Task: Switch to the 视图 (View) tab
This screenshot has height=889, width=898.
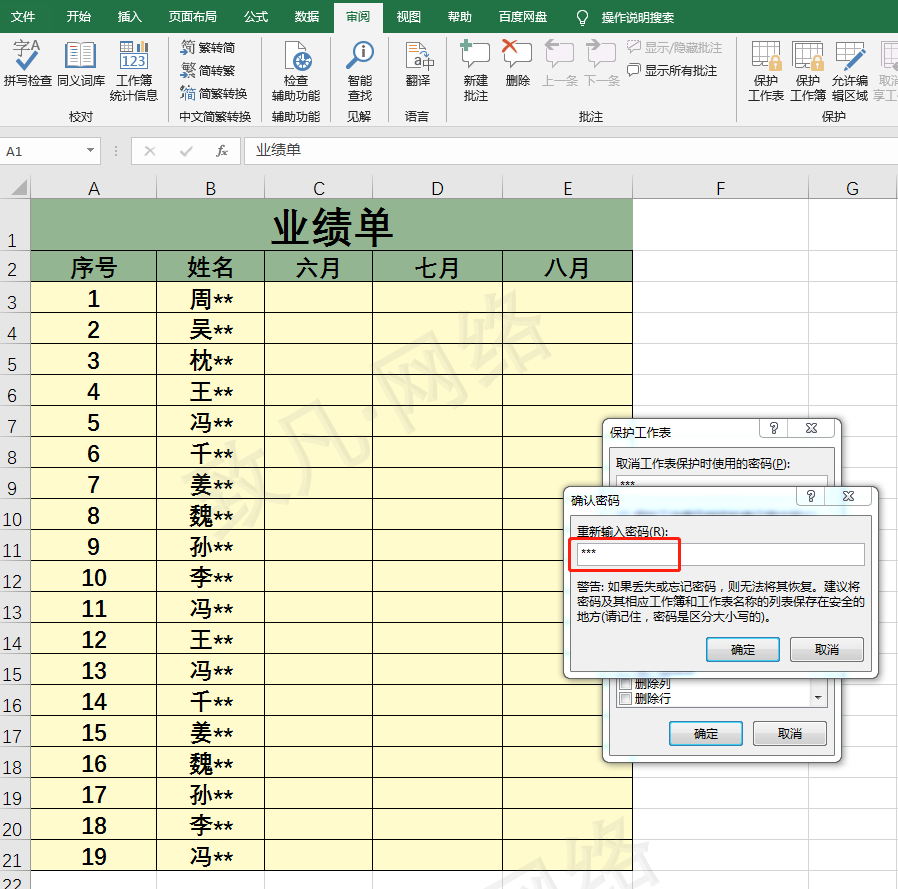Action: click(x=409, y=17)
